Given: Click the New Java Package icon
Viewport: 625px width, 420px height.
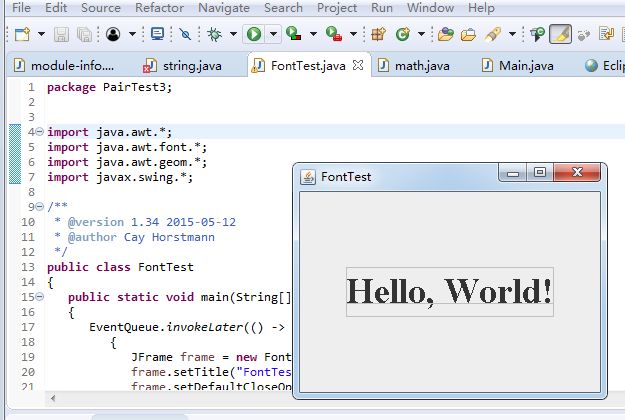Looking at the screenshot, I should (378, 35).
